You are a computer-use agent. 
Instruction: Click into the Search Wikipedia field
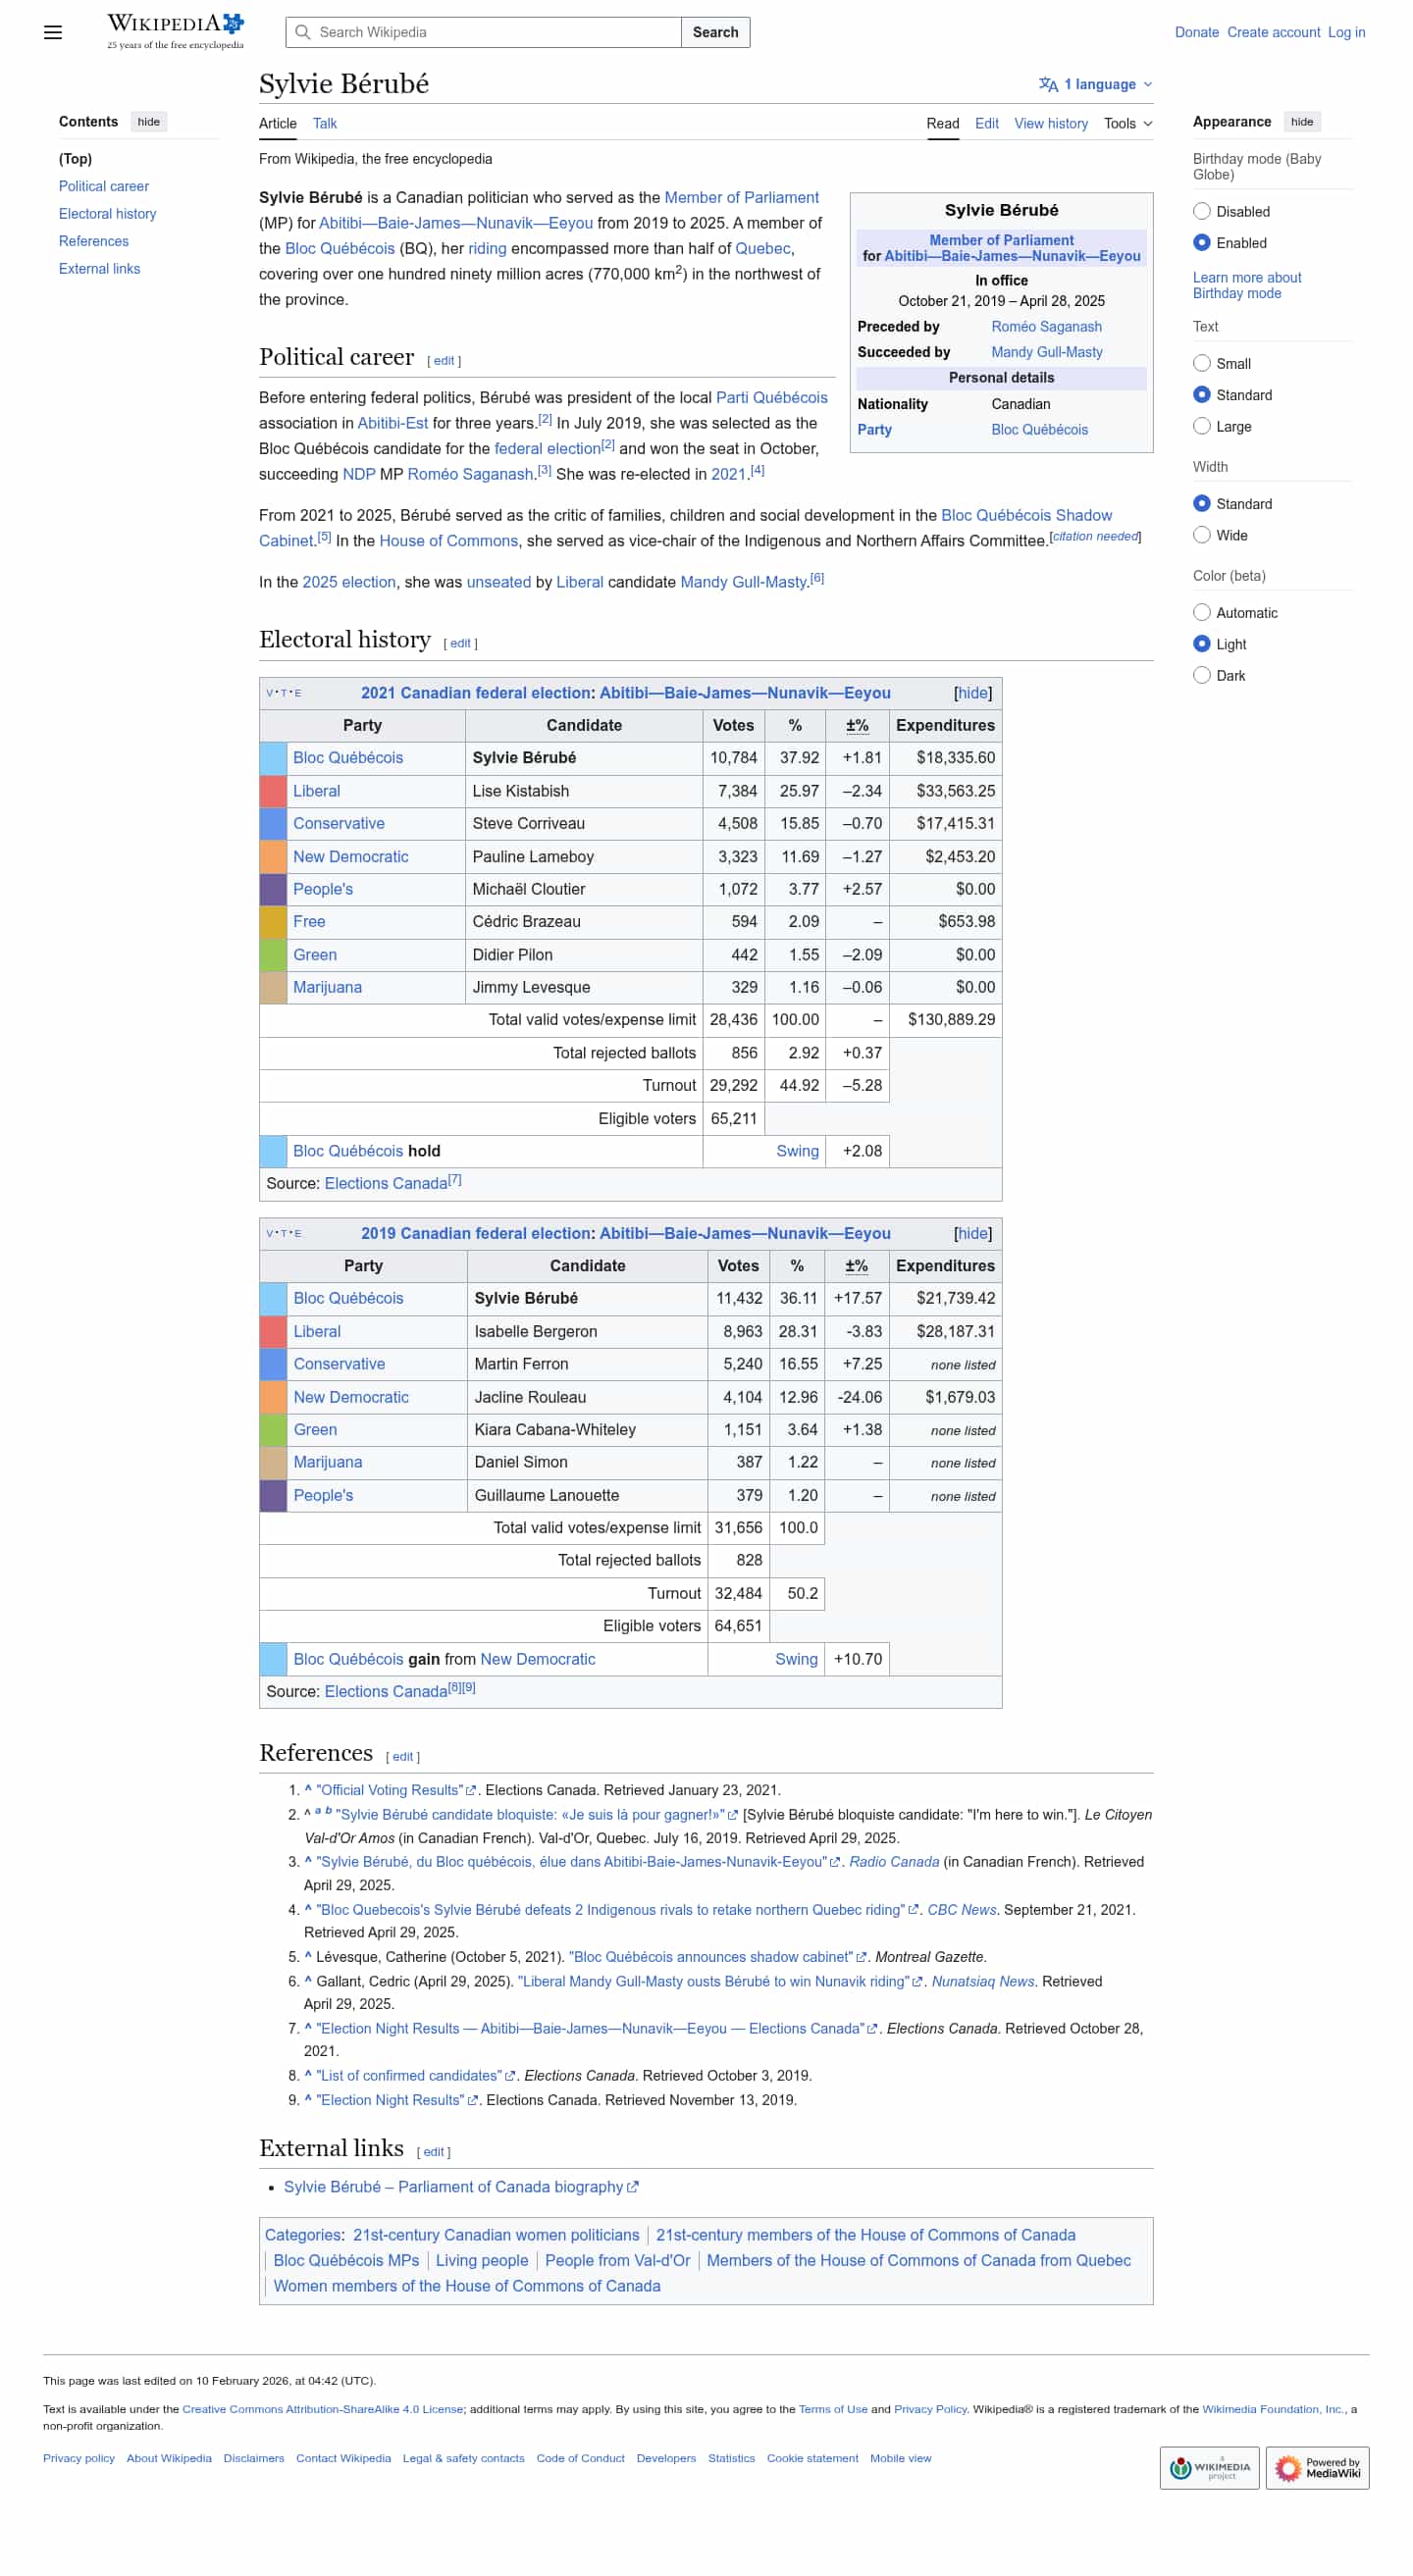tap(483, 32)
